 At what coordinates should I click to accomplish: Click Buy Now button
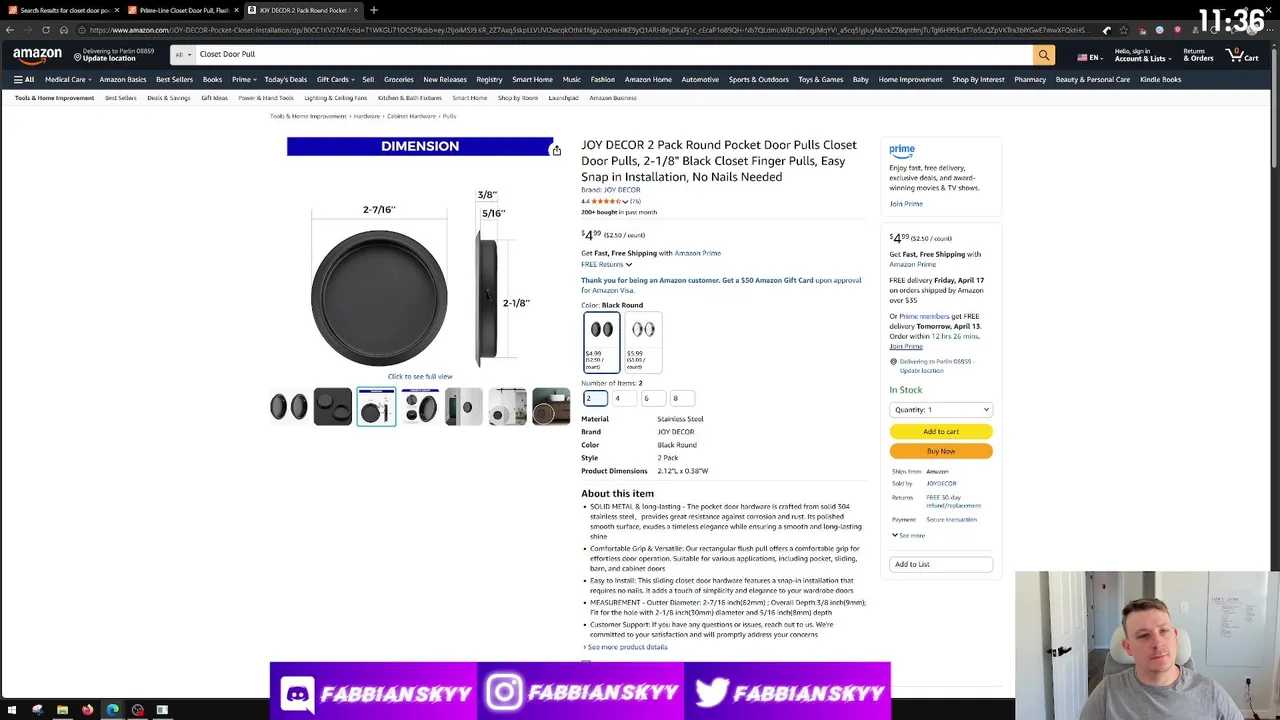click(941, 451)
